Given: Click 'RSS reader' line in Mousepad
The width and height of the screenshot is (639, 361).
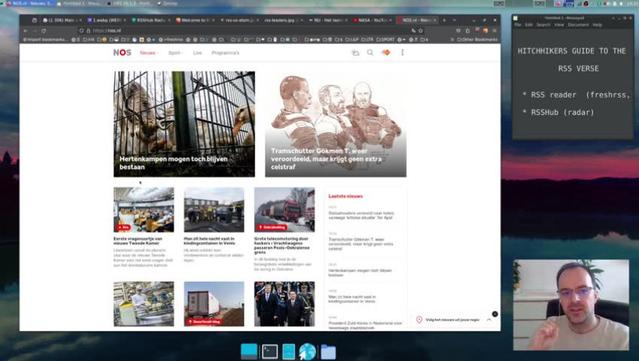Looking at the screenshot, I should point(576,95).
